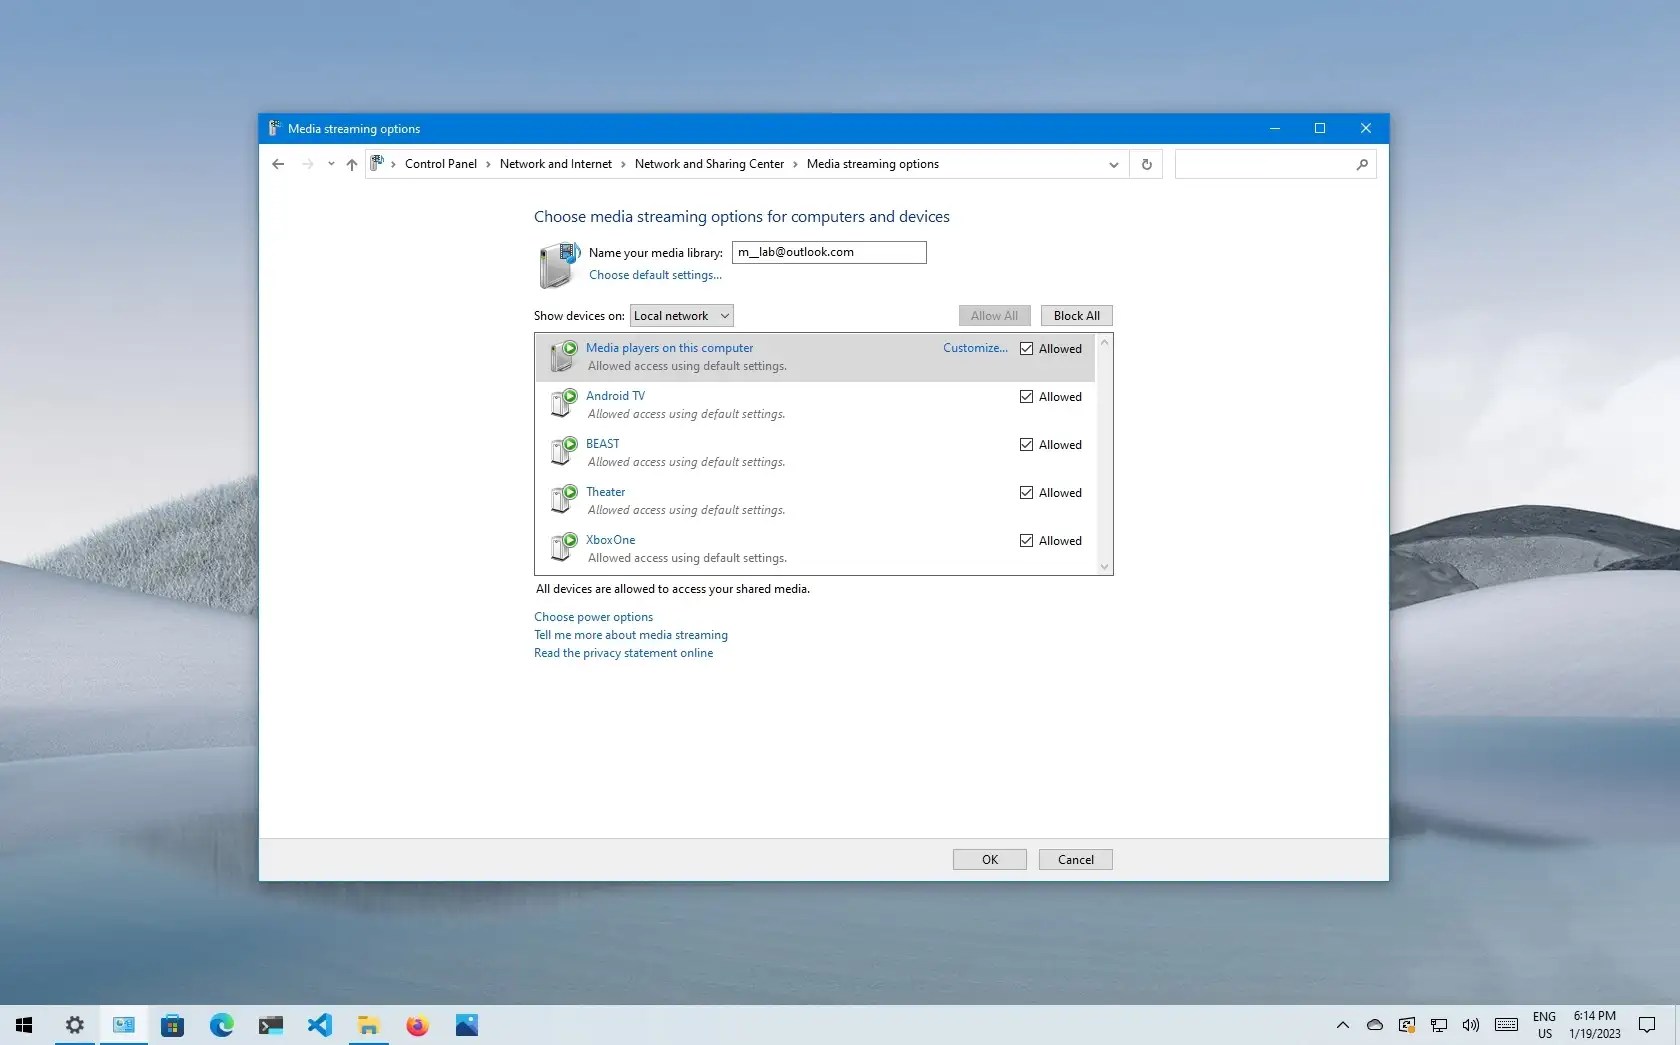This screenshot has width=1680, height=1045.
Task: Uncheck Allowed for Android TV
Action: click(1026, 396)
